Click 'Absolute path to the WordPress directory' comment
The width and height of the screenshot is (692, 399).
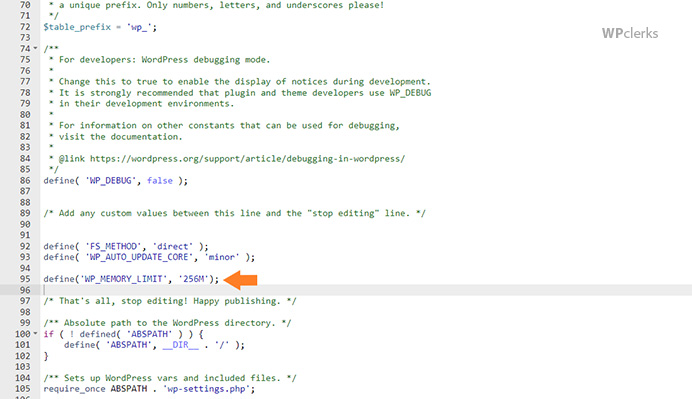(x=167, y=323)
